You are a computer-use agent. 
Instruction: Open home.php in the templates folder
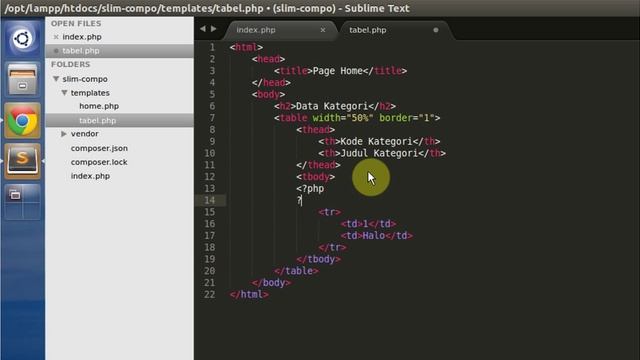[99, 106]
